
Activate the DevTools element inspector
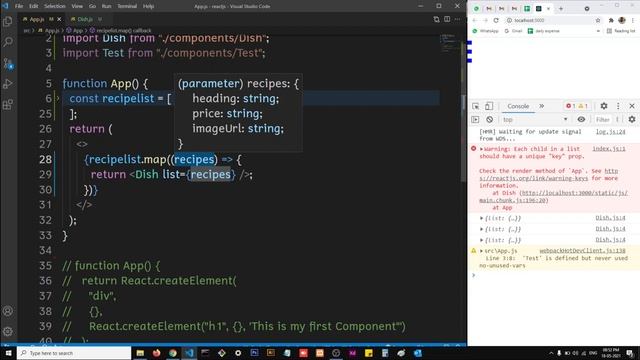point(476,106)
